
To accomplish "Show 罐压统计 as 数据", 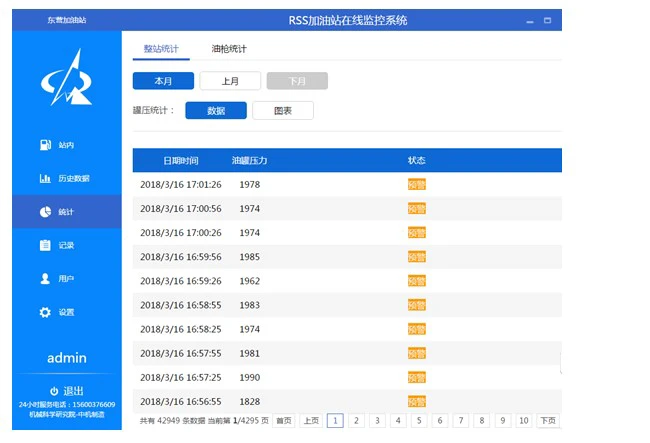I will click(x=216, y=111).
